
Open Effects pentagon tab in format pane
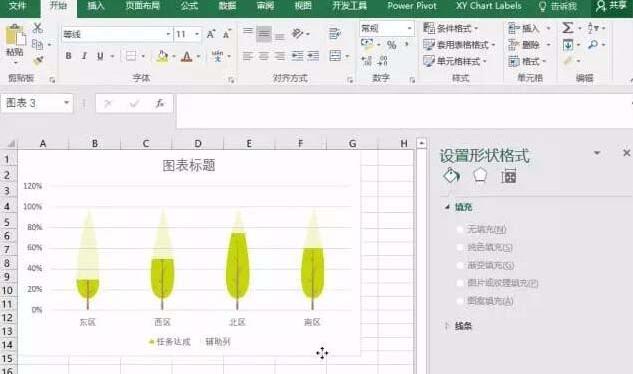tap(480, 176)
